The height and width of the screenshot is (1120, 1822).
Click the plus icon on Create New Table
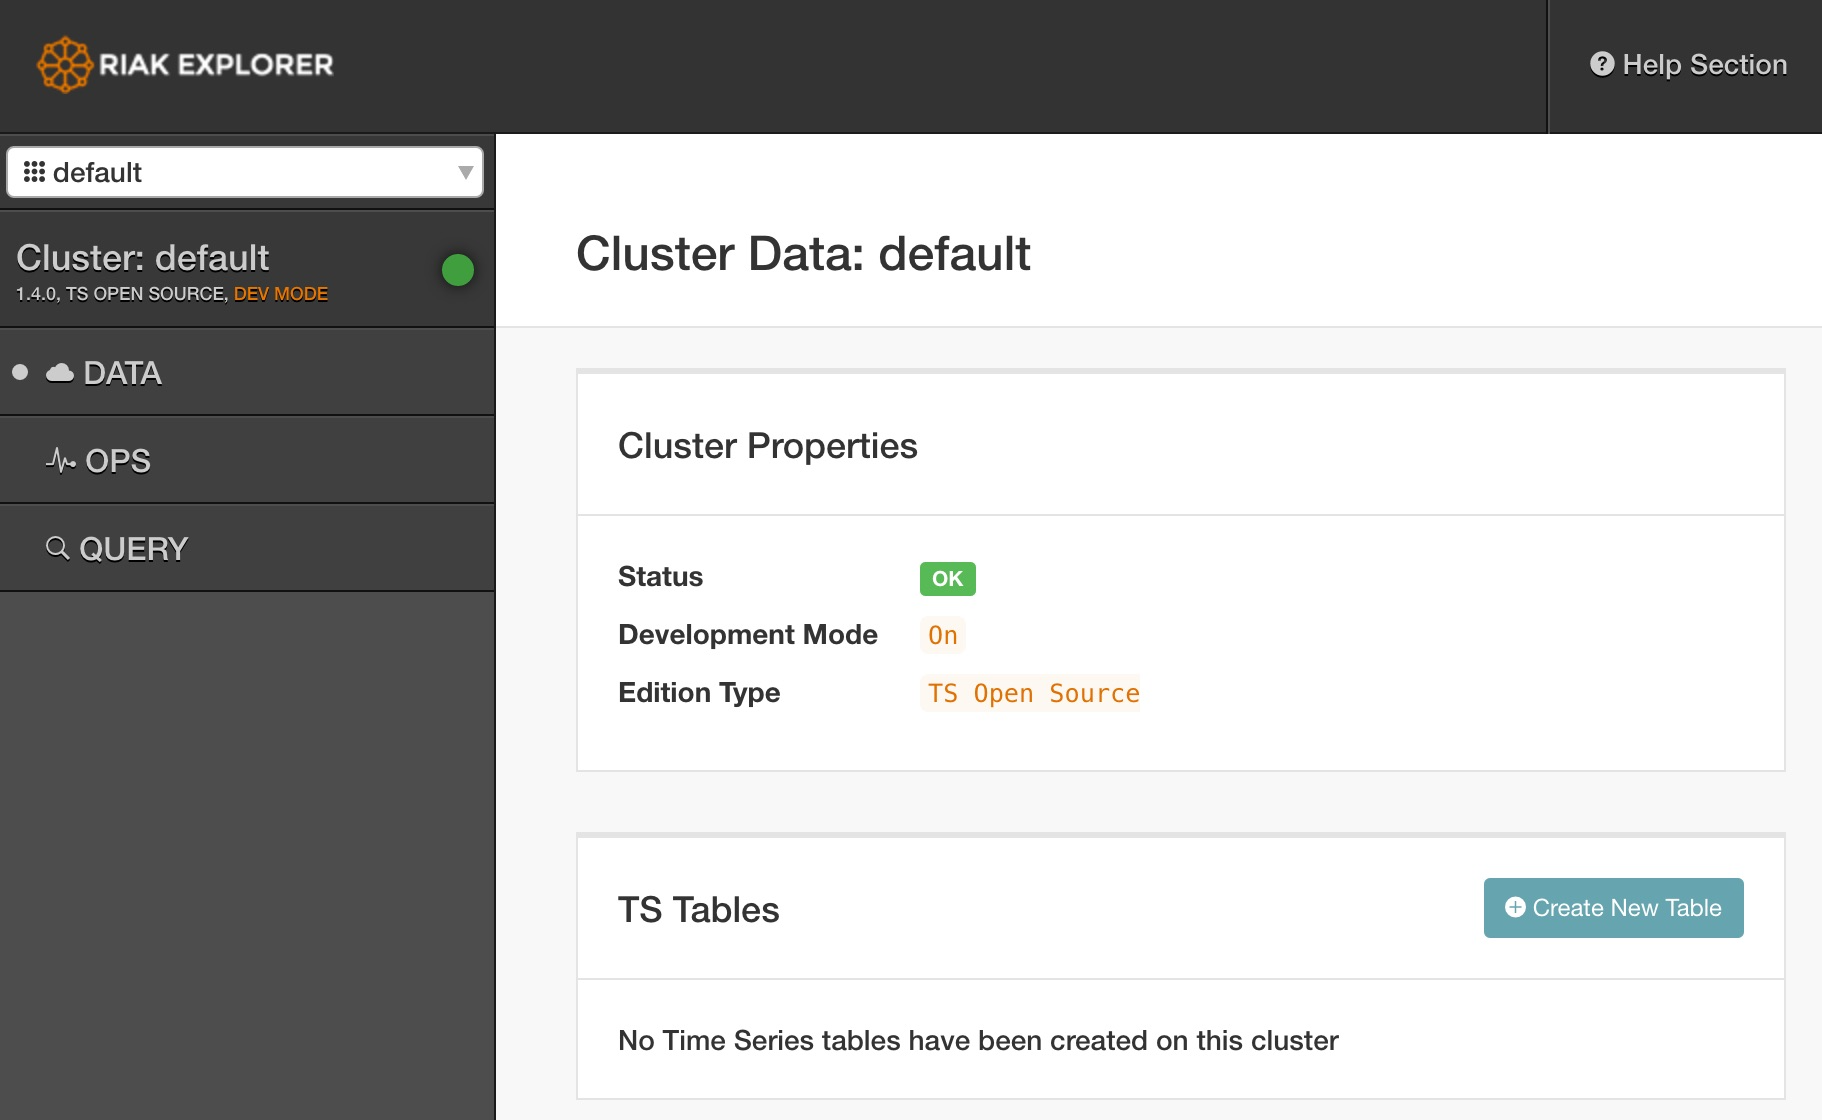click(x=1515, y=907)
